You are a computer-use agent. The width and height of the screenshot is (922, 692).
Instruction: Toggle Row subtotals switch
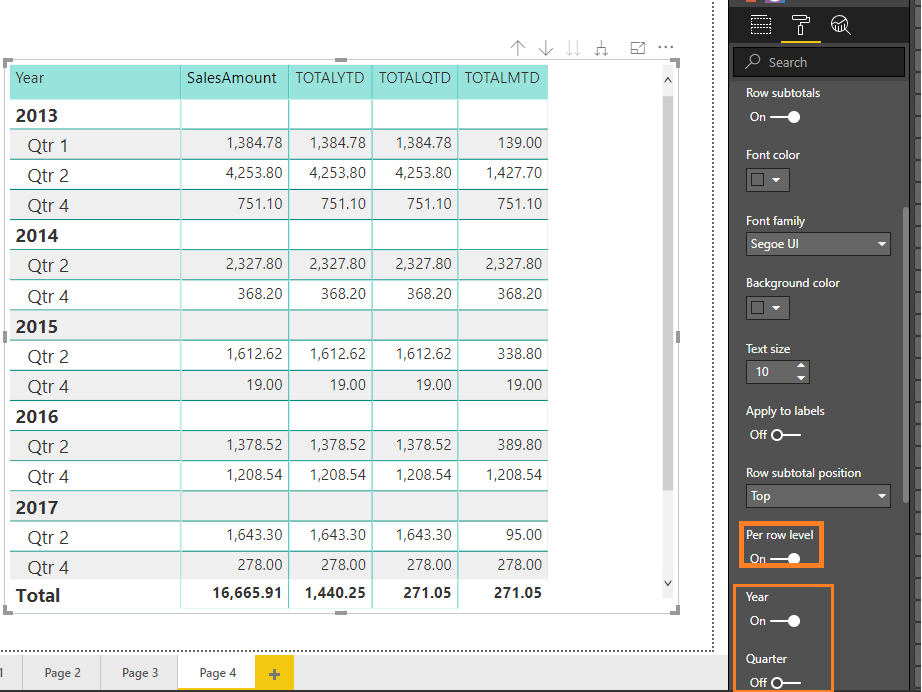[785, 117]
